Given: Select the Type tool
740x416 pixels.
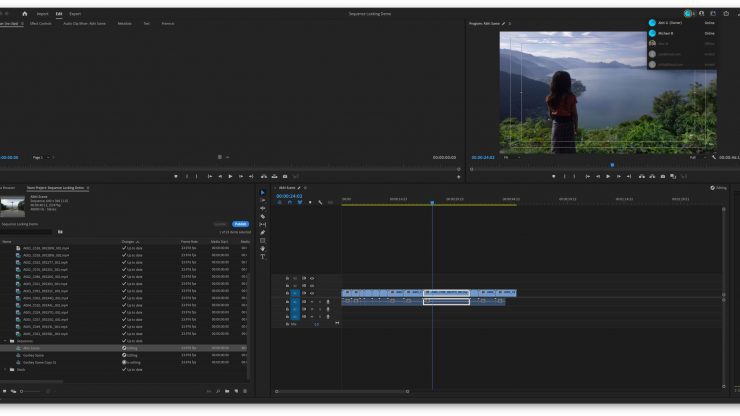Looking at the screenshot, I should coord(263,256).
